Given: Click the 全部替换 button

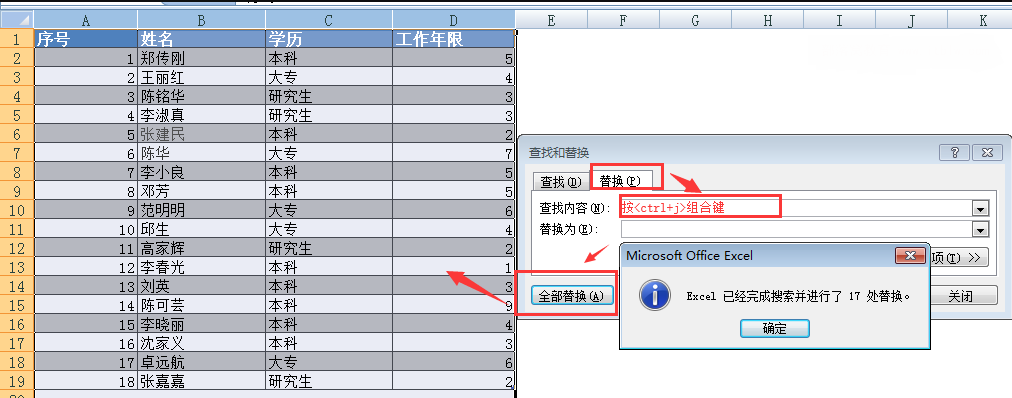Looking at the screenshot, I should [571, 296].
